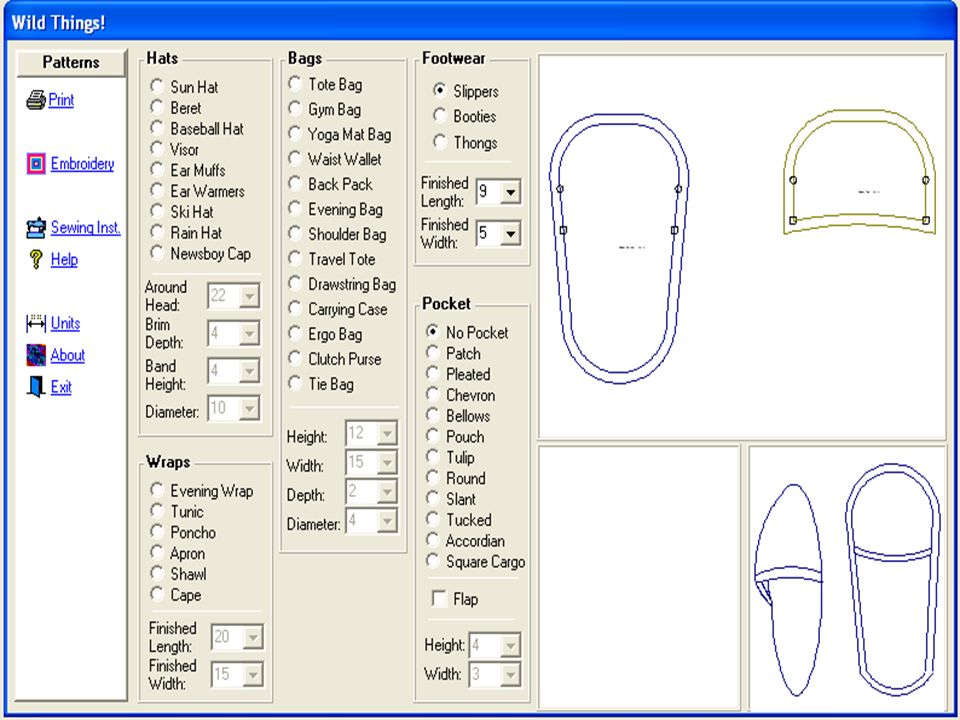
Task: Select the Square Cargo pocket option
Action: tap(433, 561)
